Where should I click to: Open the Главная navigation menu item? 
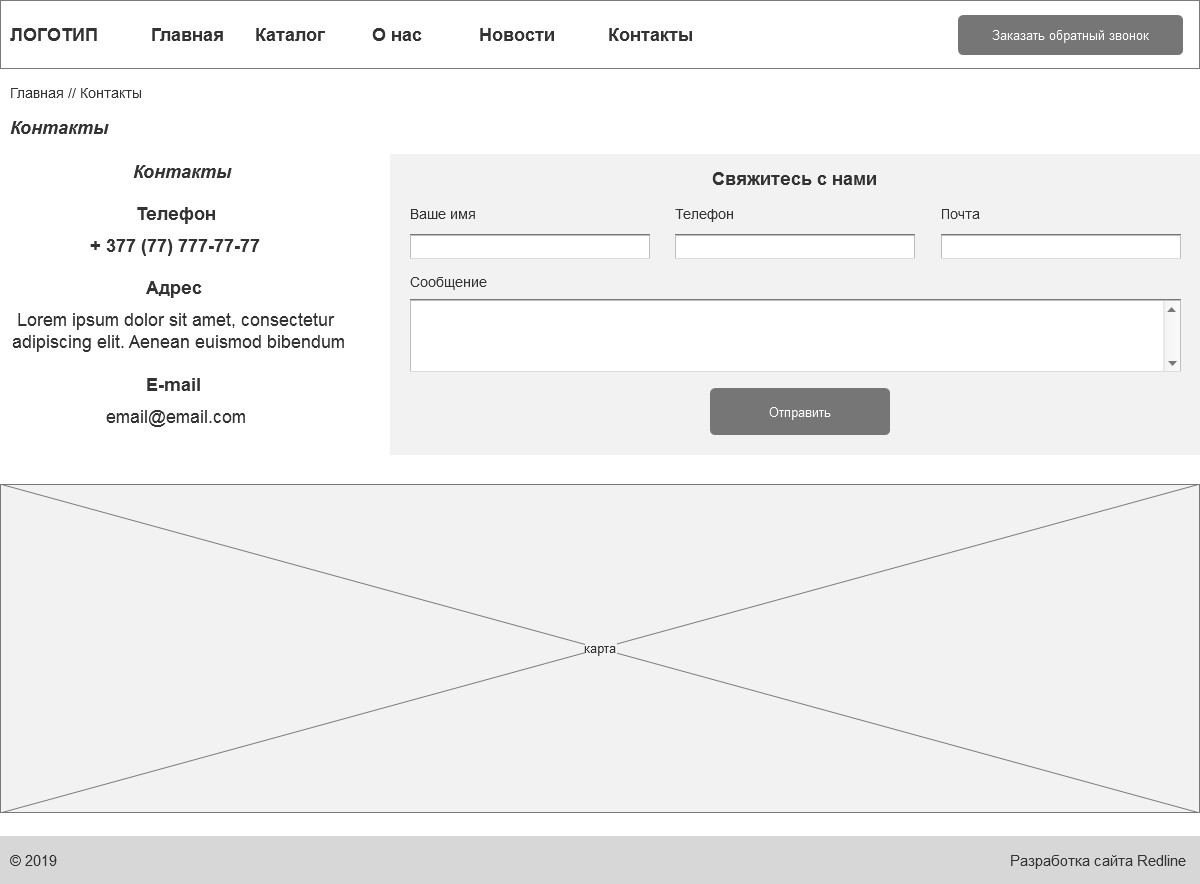tap(187, 35)
